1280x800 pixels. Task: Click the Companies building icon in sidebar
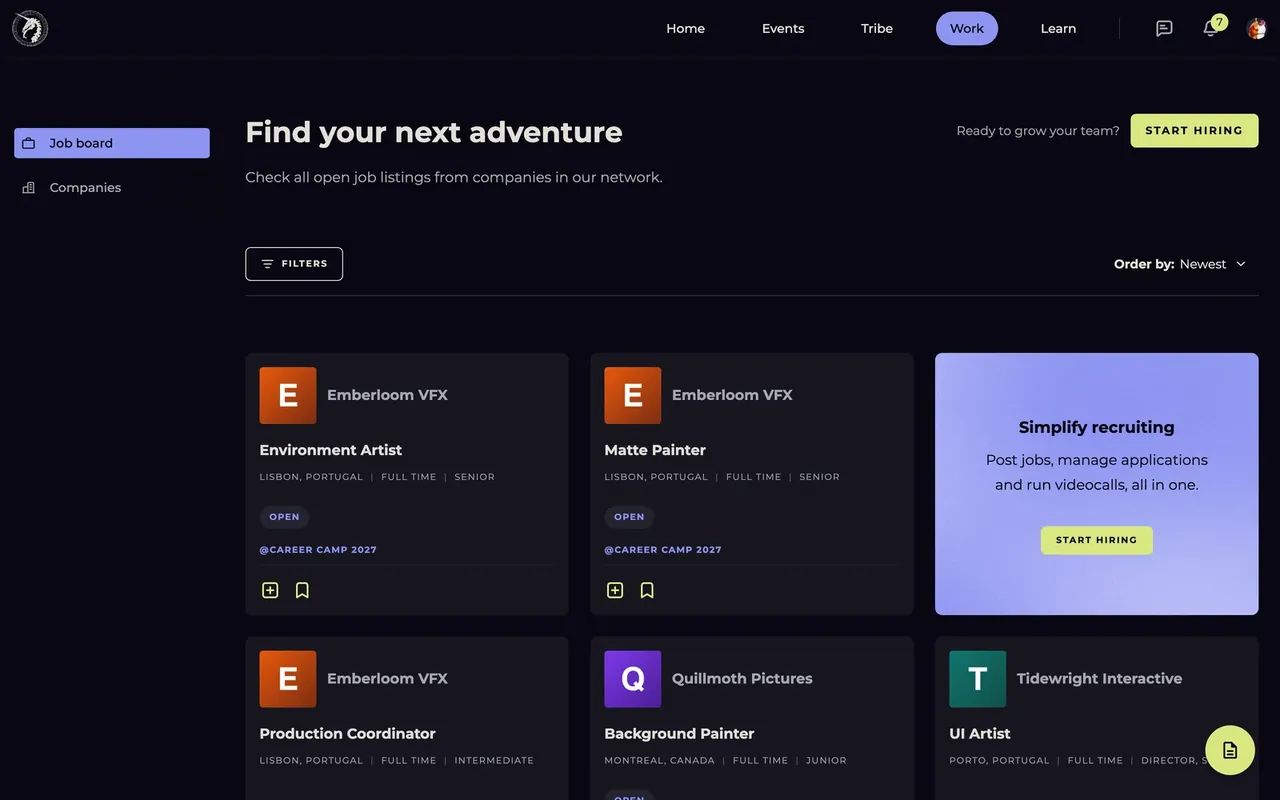pyautogui.click(x=29, y=187)
